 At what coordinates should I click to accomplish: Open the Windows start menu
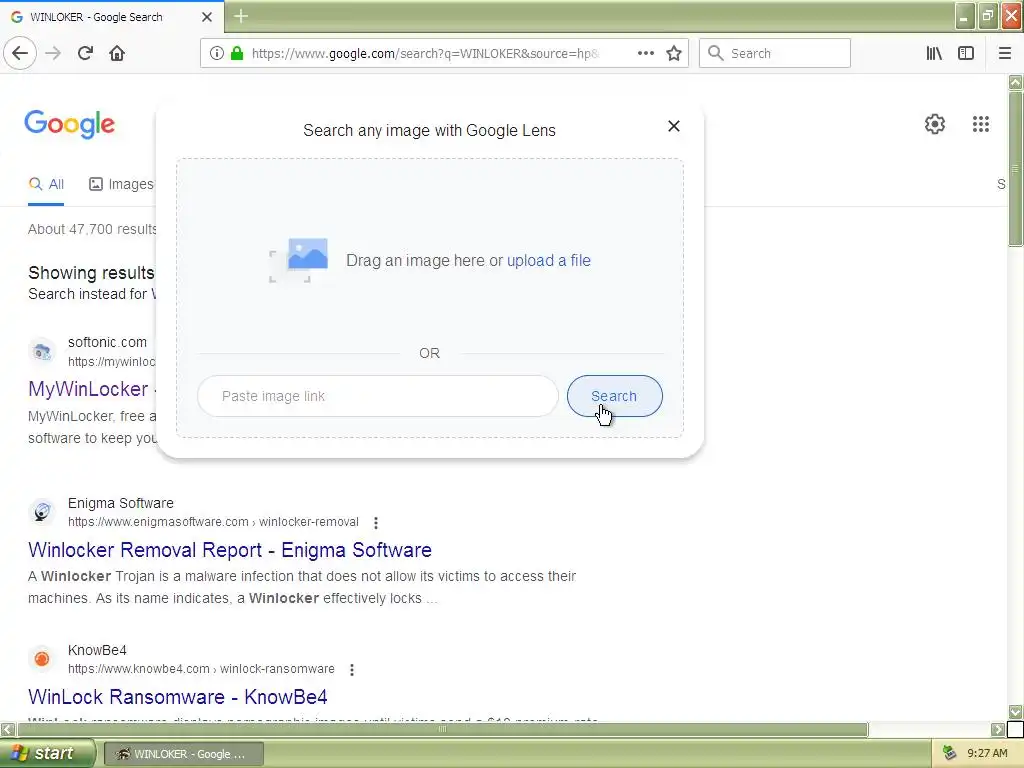pos(47,754)
